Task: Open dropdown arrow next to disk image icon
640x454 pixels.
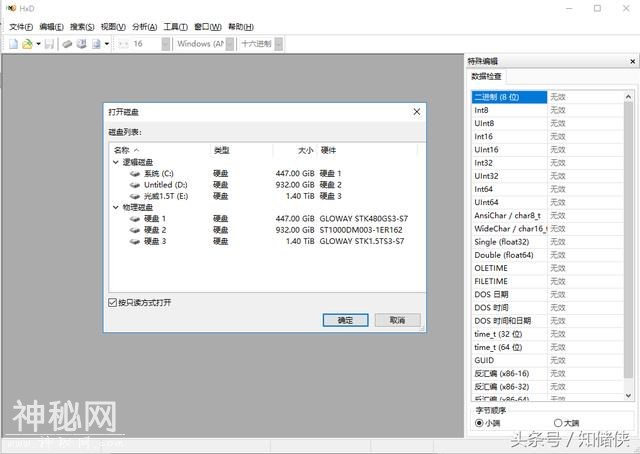Action: 107,44
